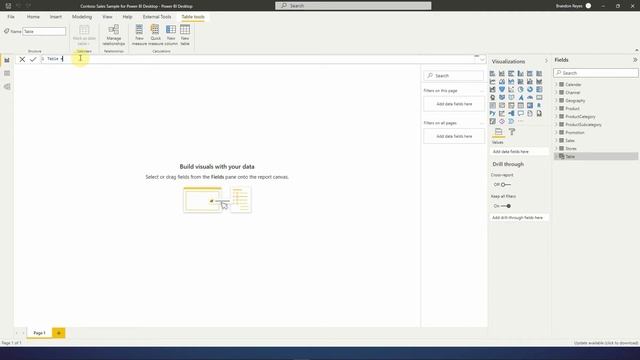Viewport: 640px width, 360px height.
Task: Click Manage relationships in ribbon
Action: click(x=113, y=35)
